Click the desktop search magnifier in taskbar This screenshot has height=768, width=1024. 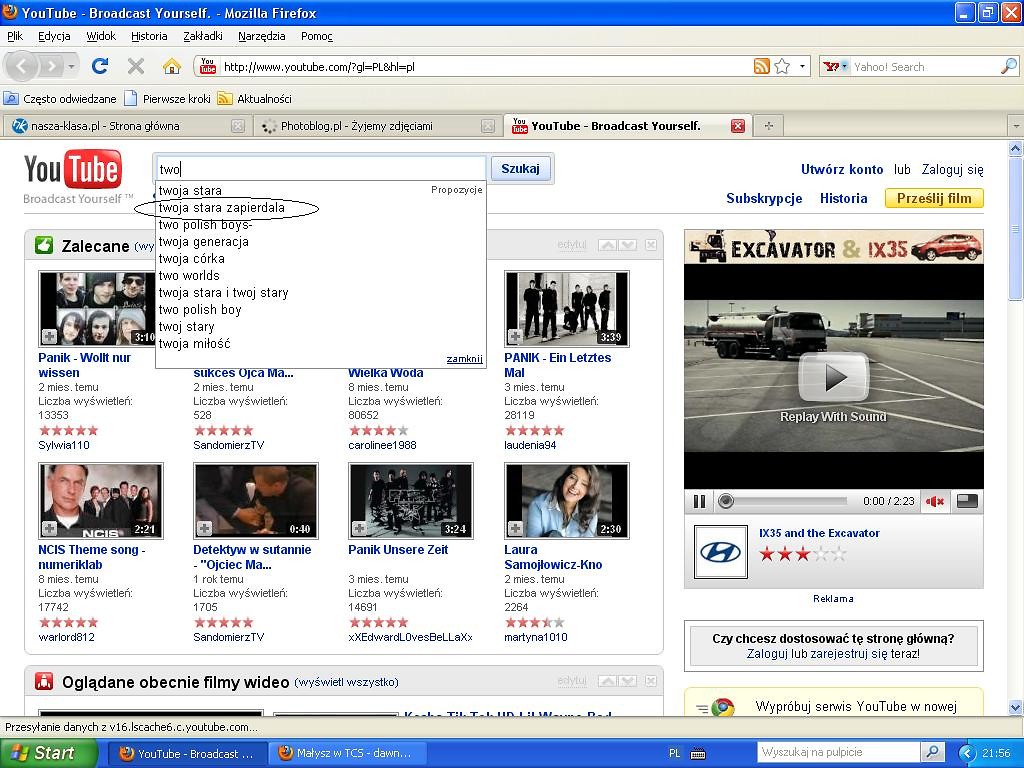933,752
